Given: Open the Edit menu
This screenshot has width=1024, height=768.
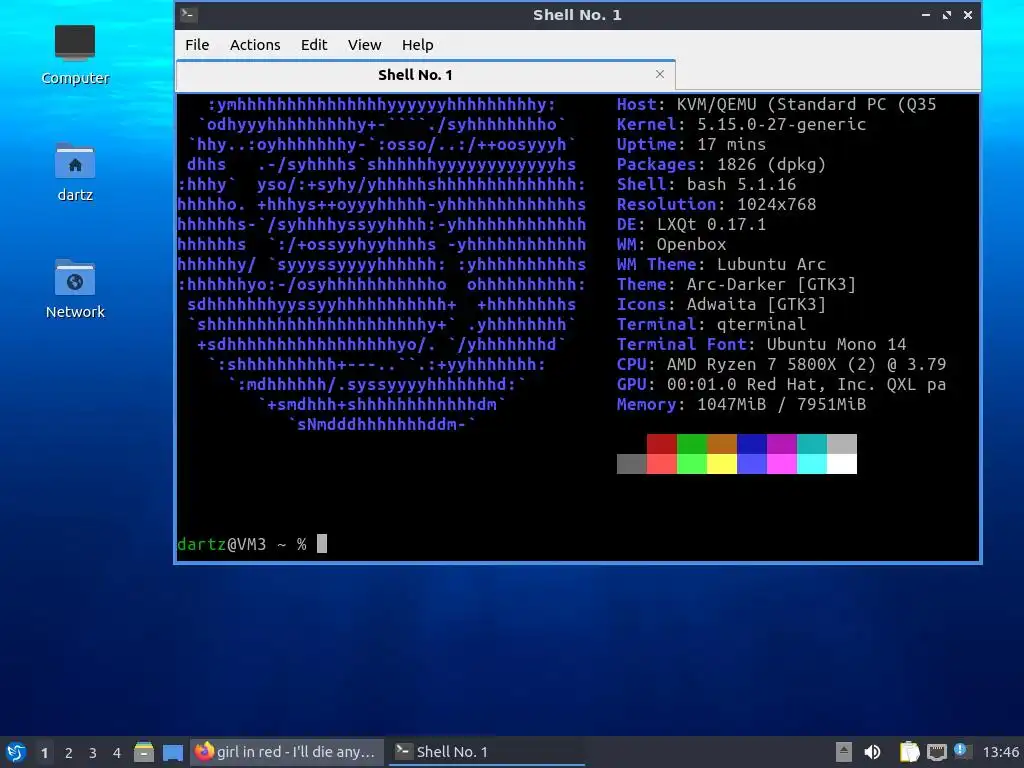Looking at the screenshot, I should (313, 45).
